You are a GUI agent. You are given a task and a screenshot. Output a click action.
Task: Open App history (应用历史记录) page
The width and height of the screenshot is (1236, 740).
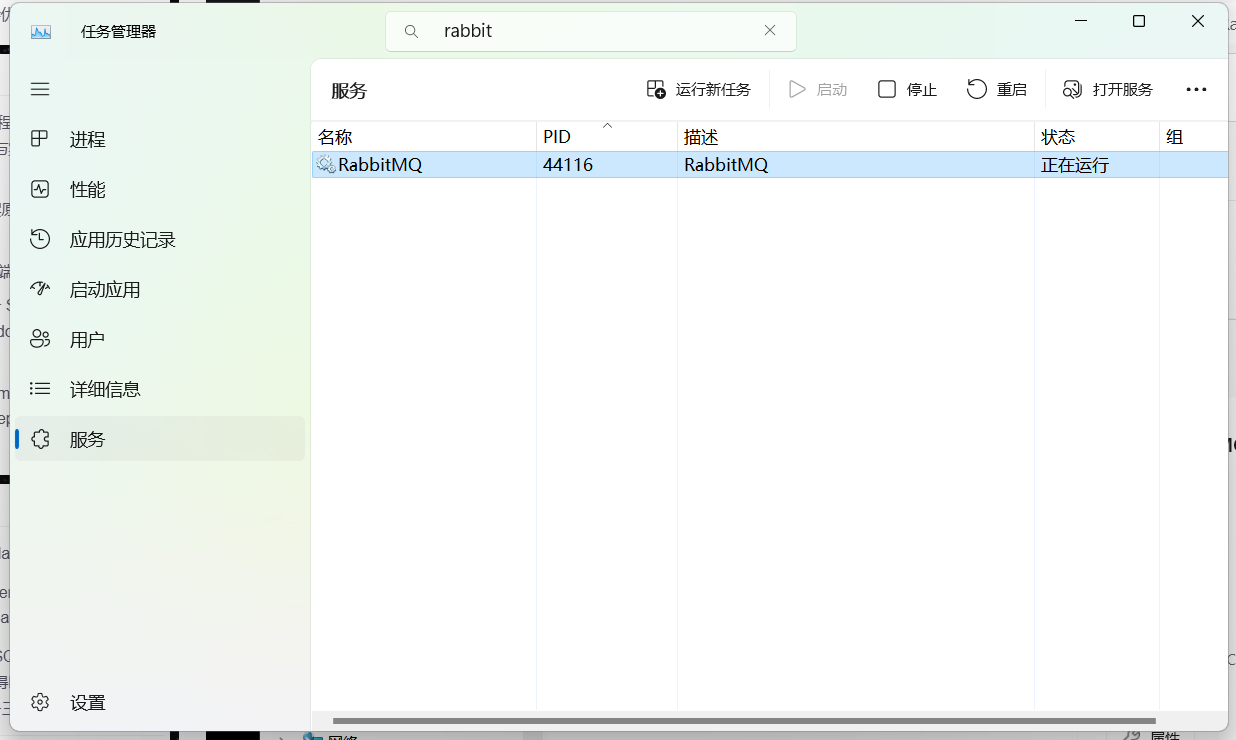160,240
